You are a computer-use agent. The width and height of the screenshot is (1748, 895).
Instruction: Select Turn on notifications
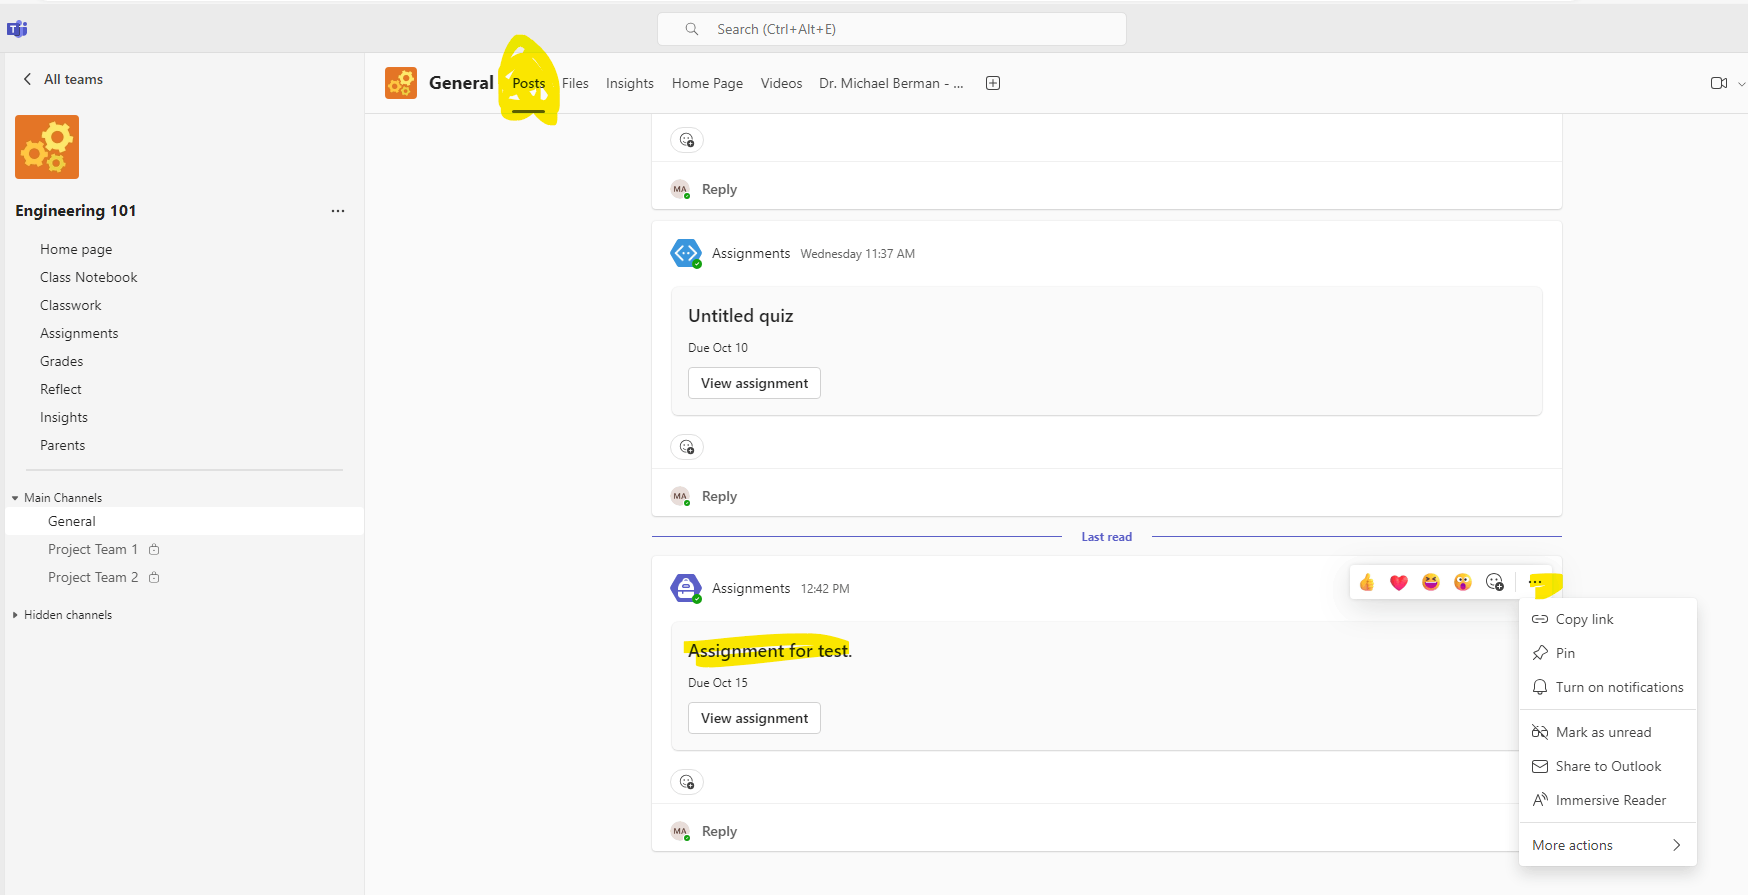pyautogui.click(x=1608, y=687)
